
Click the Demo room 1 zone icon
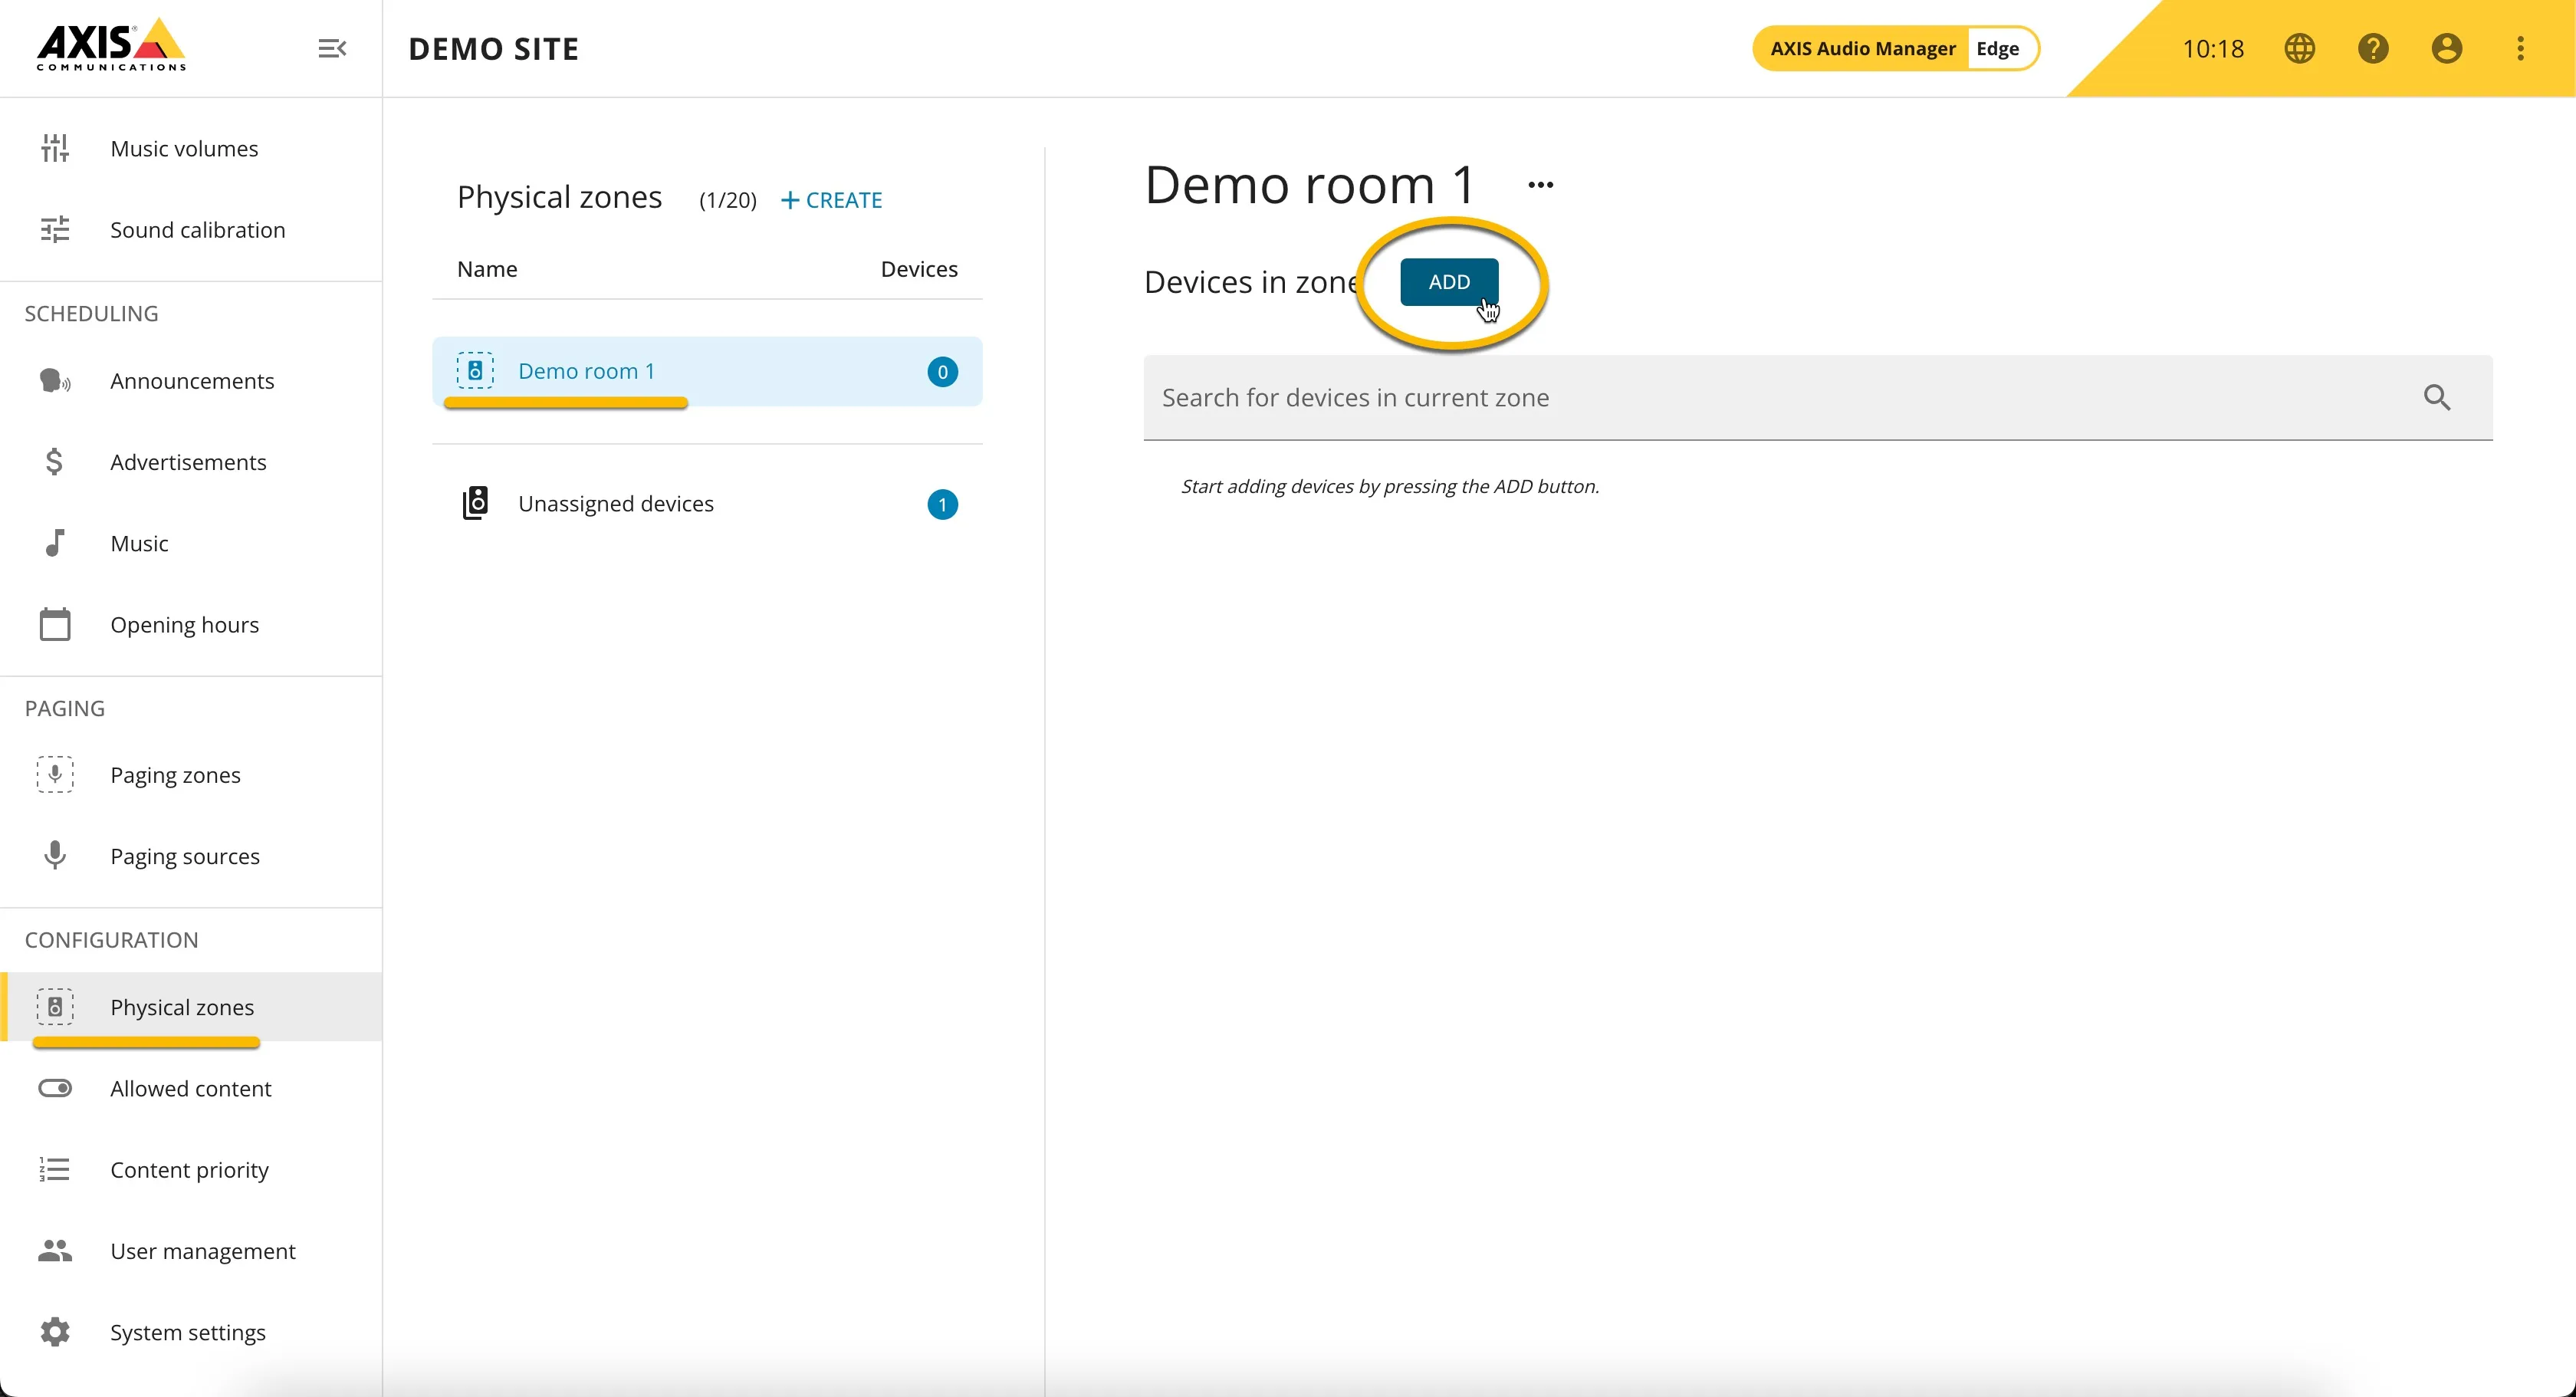click(x=475, y=371)
